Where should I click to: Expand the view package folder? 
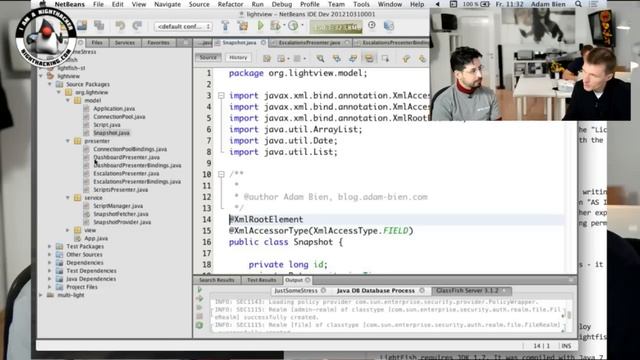point(68,230)
